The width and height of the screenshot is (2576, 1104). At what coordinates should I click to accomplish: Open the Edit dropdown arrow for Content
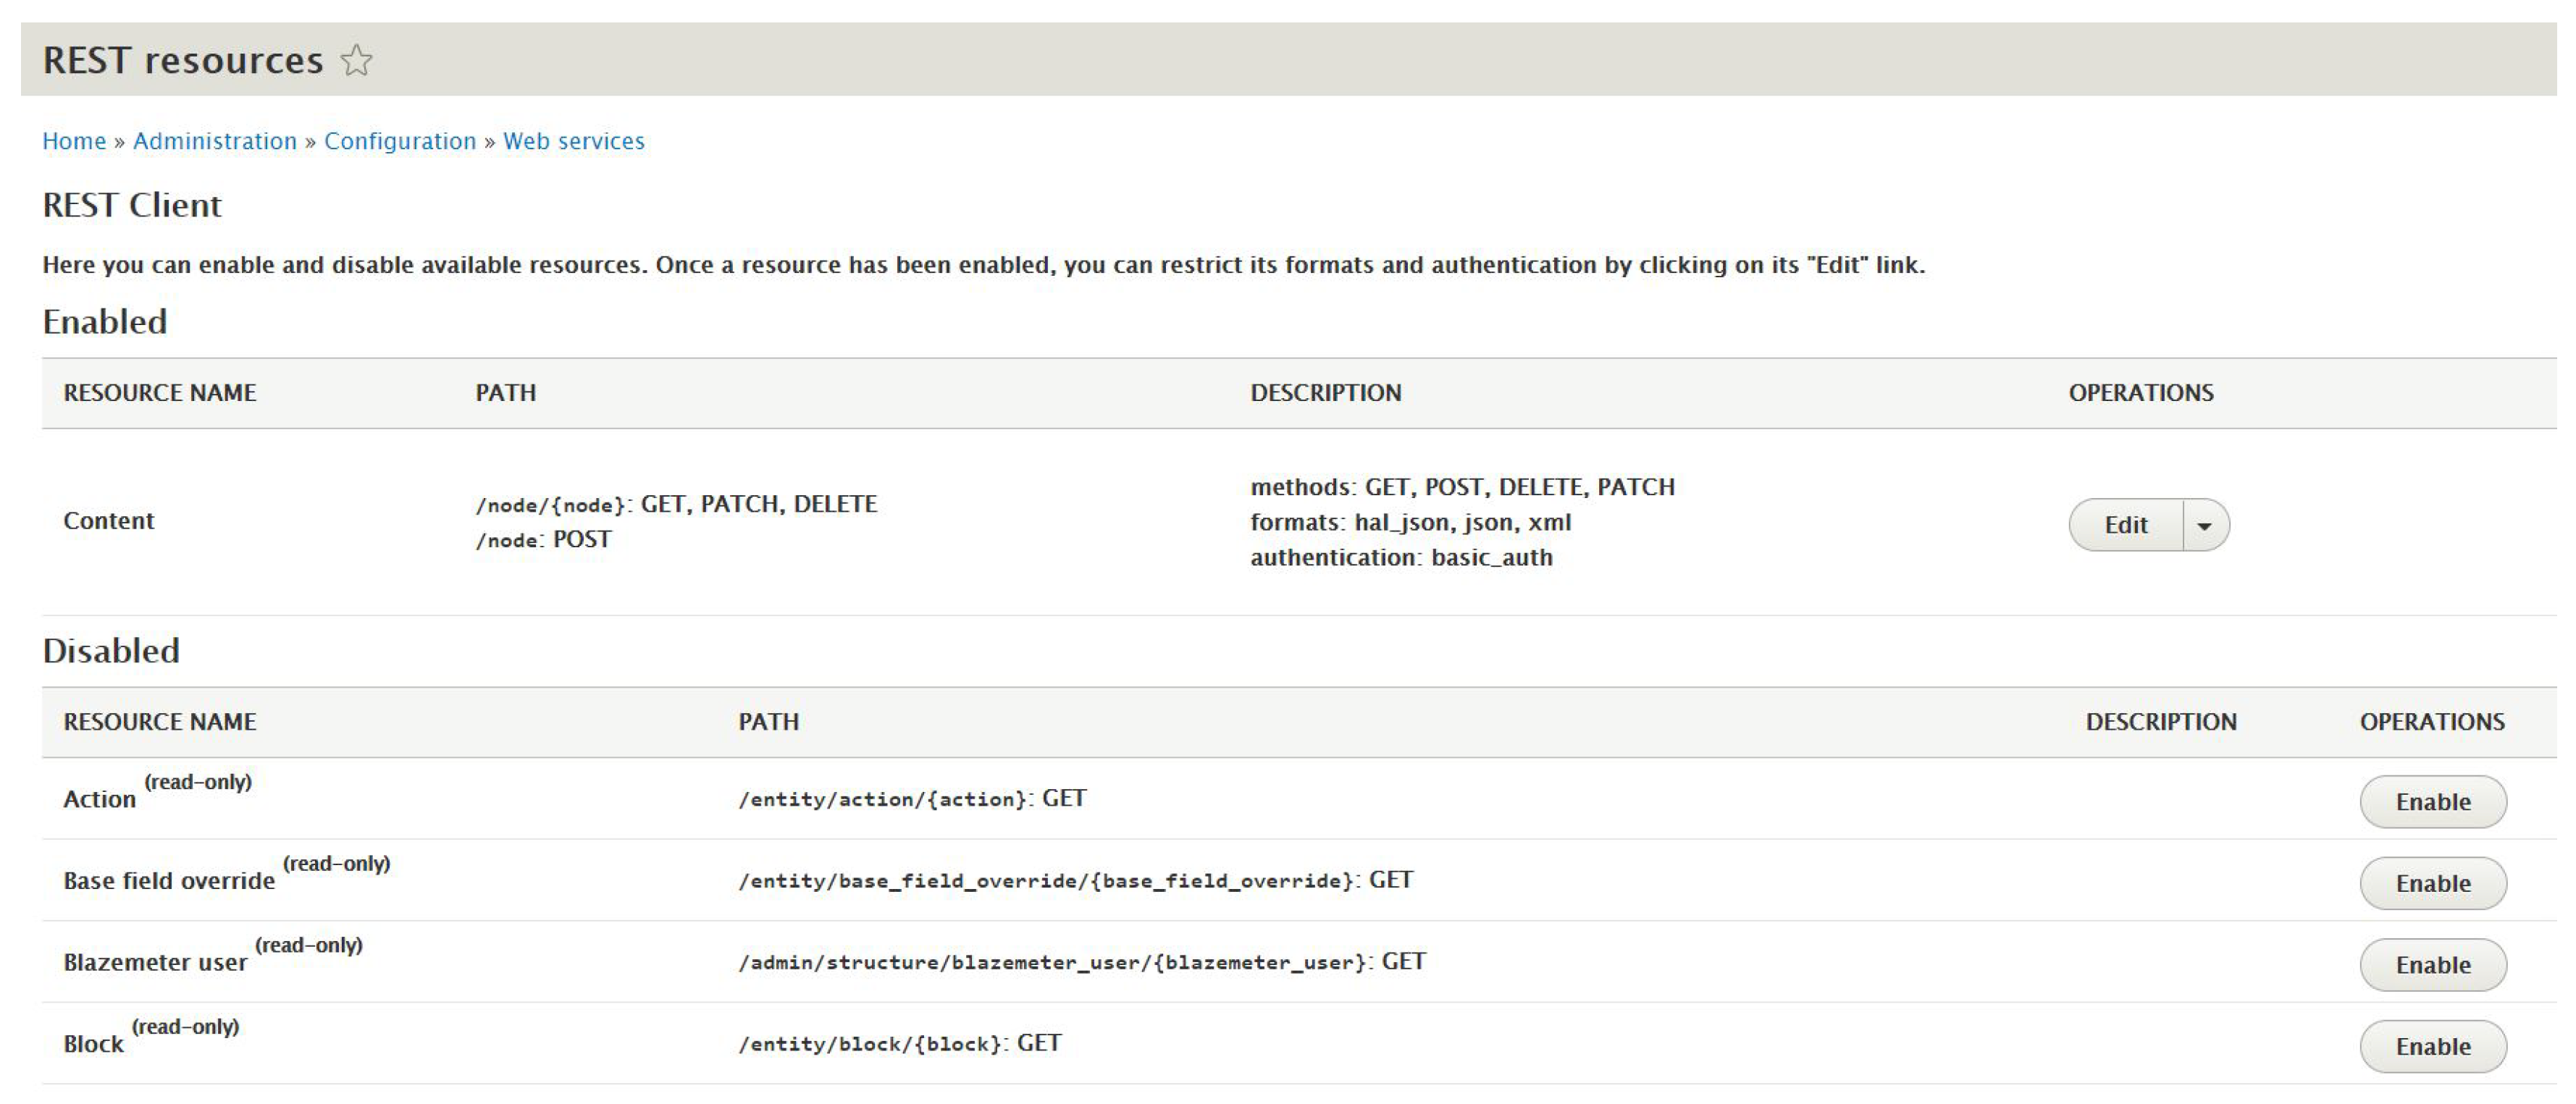(x=2204, y=525)
